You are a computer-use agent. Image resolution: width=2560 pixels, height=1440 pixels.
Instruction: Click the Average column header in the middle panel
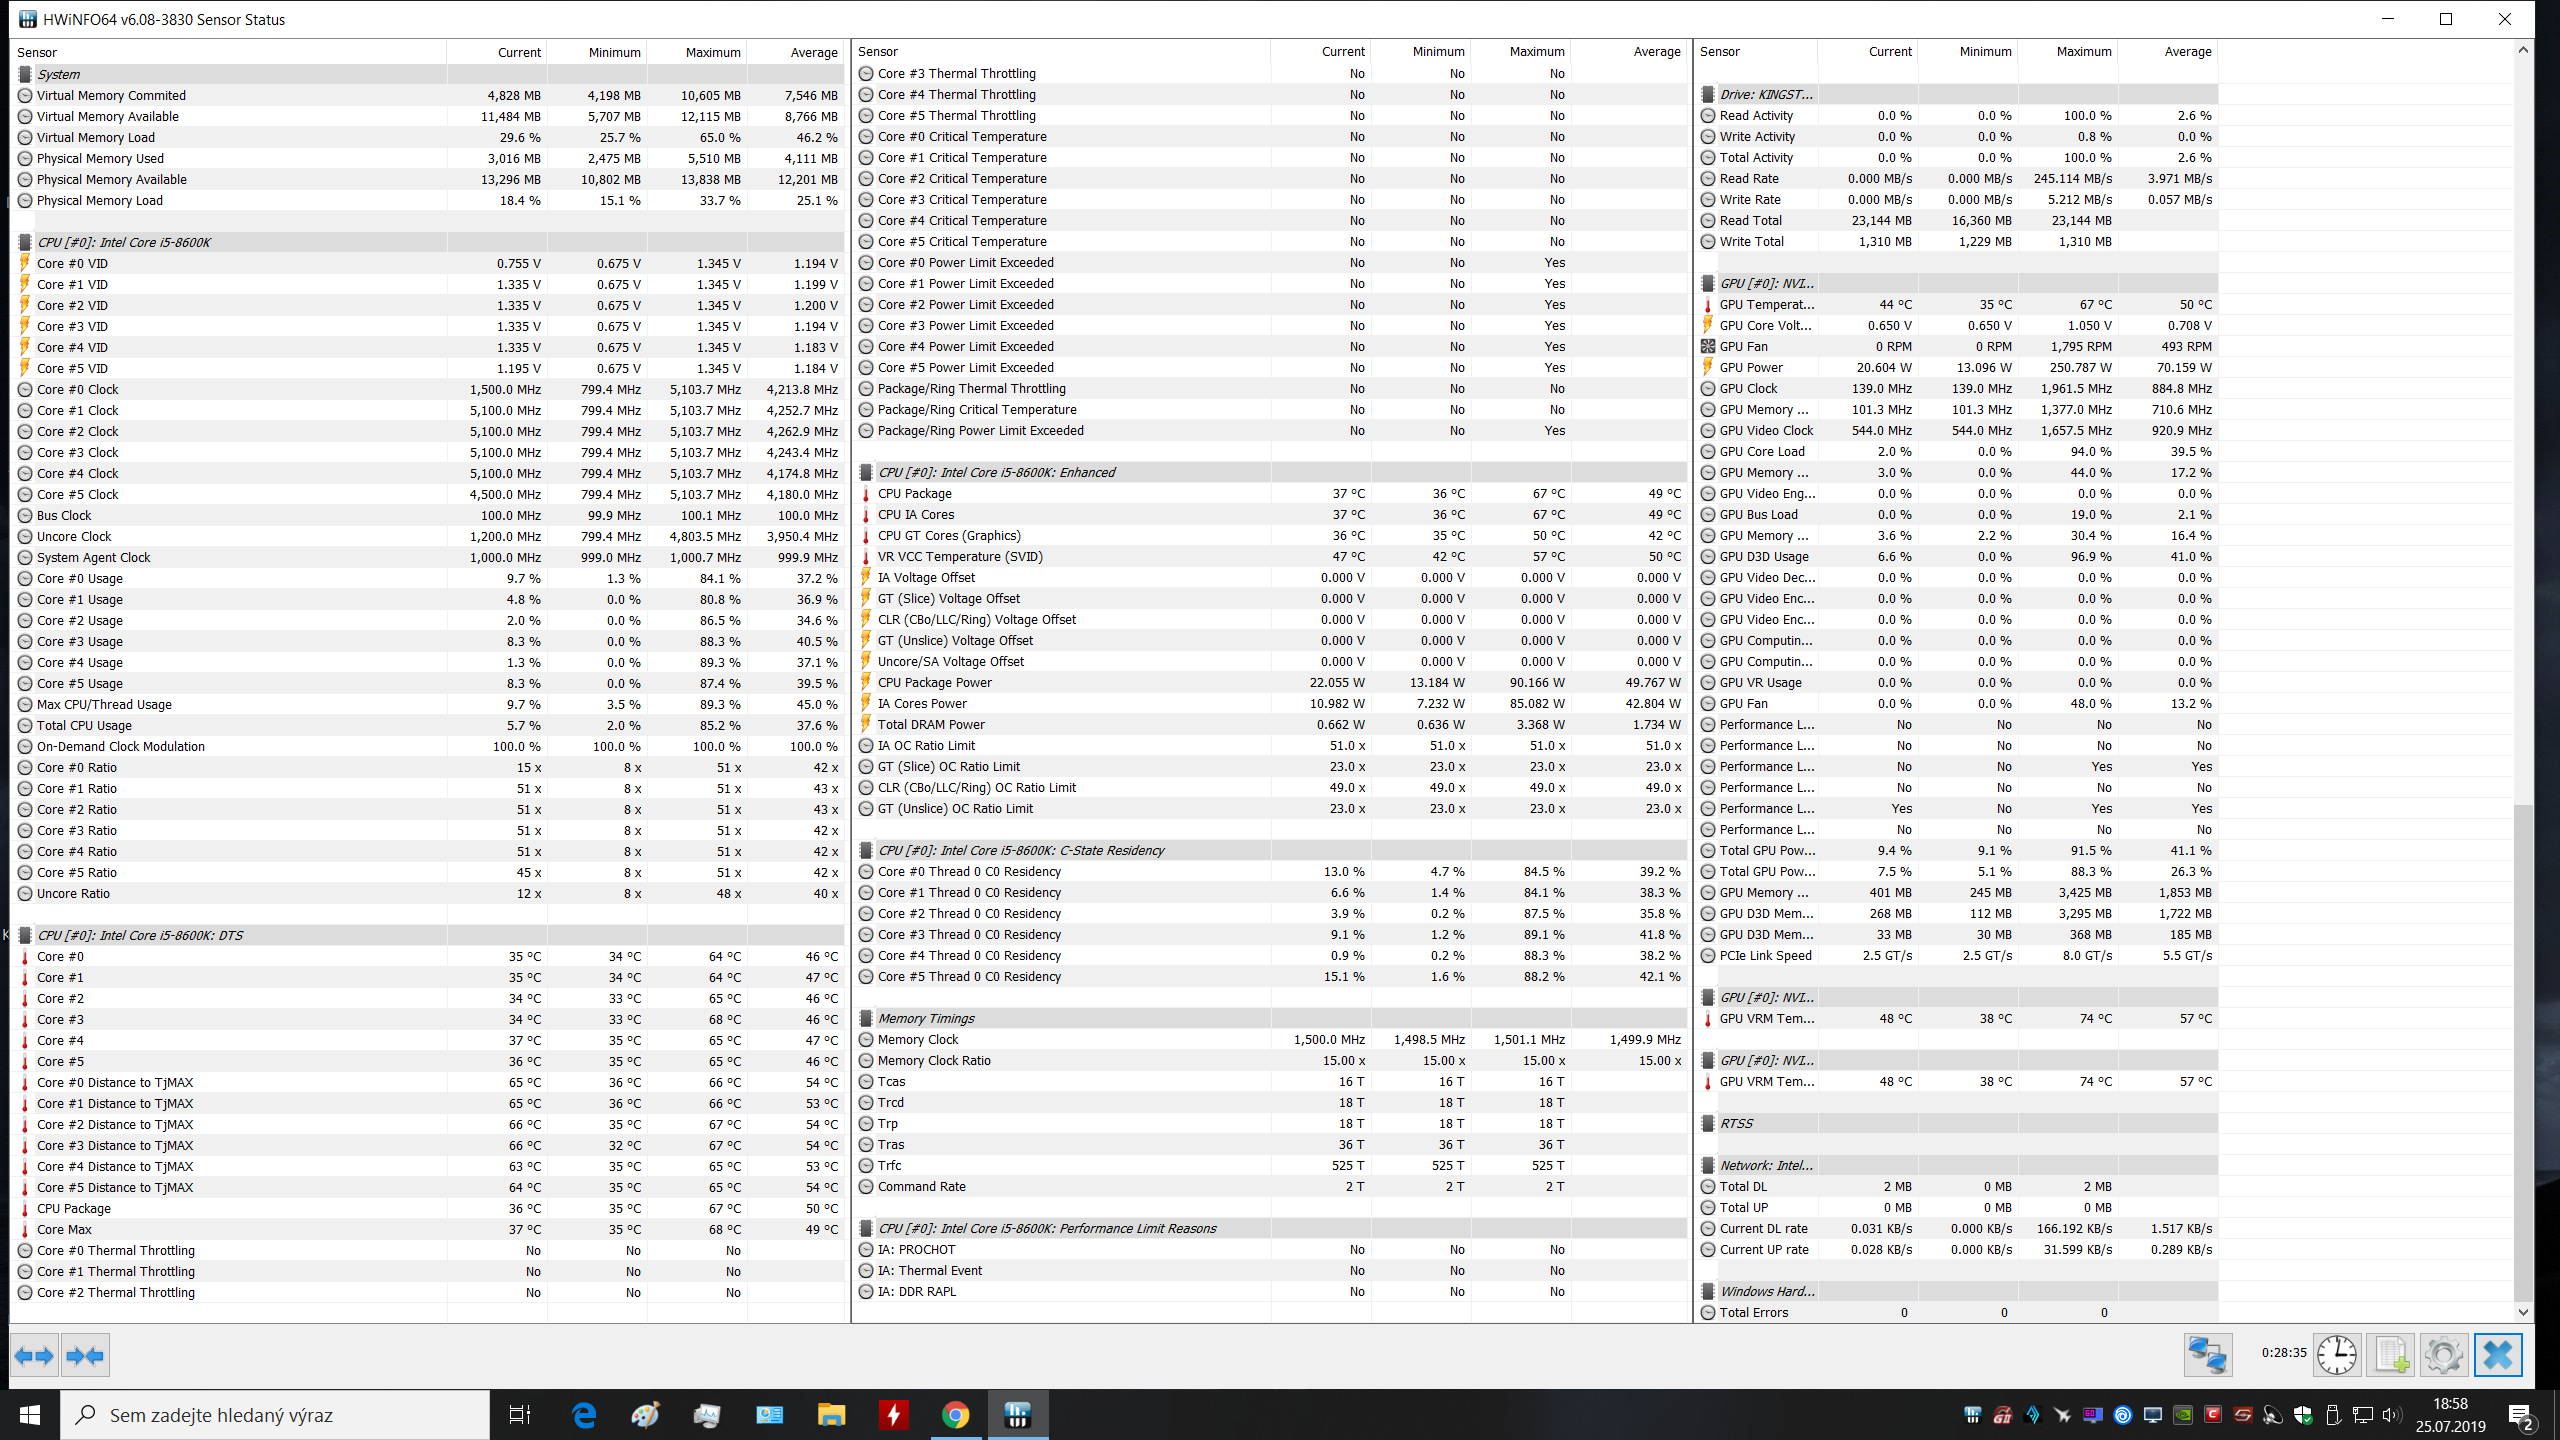[1656, 52]
